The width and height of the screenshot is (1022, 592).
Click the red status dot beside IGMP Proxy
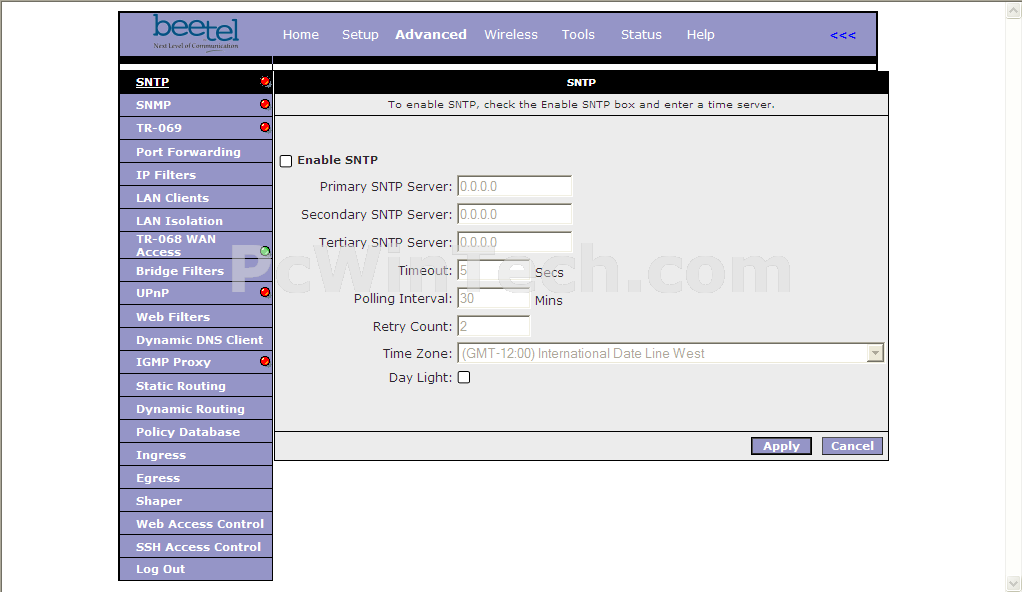click(265, 361)
